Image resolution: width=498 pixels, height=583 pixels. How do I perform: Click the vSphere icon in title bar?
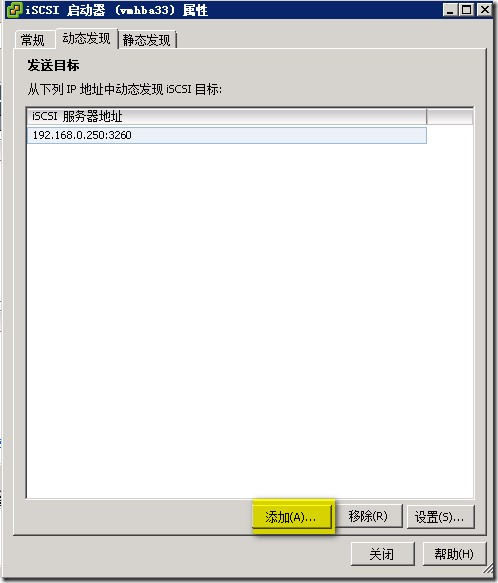(14, 10)
